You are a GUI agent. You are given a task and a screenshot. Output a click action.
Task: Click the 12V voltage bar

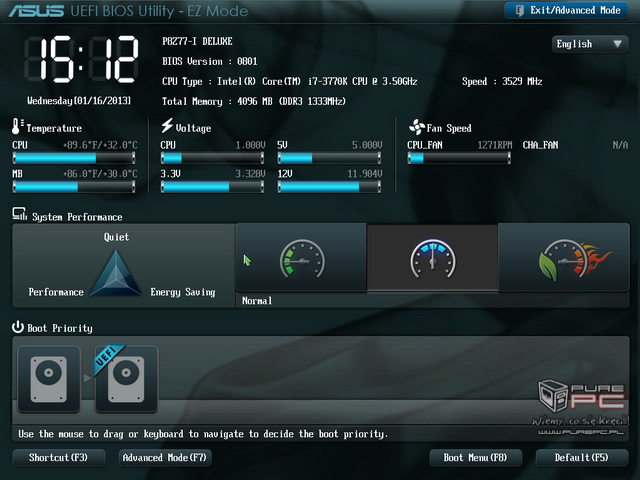point(330,186)
